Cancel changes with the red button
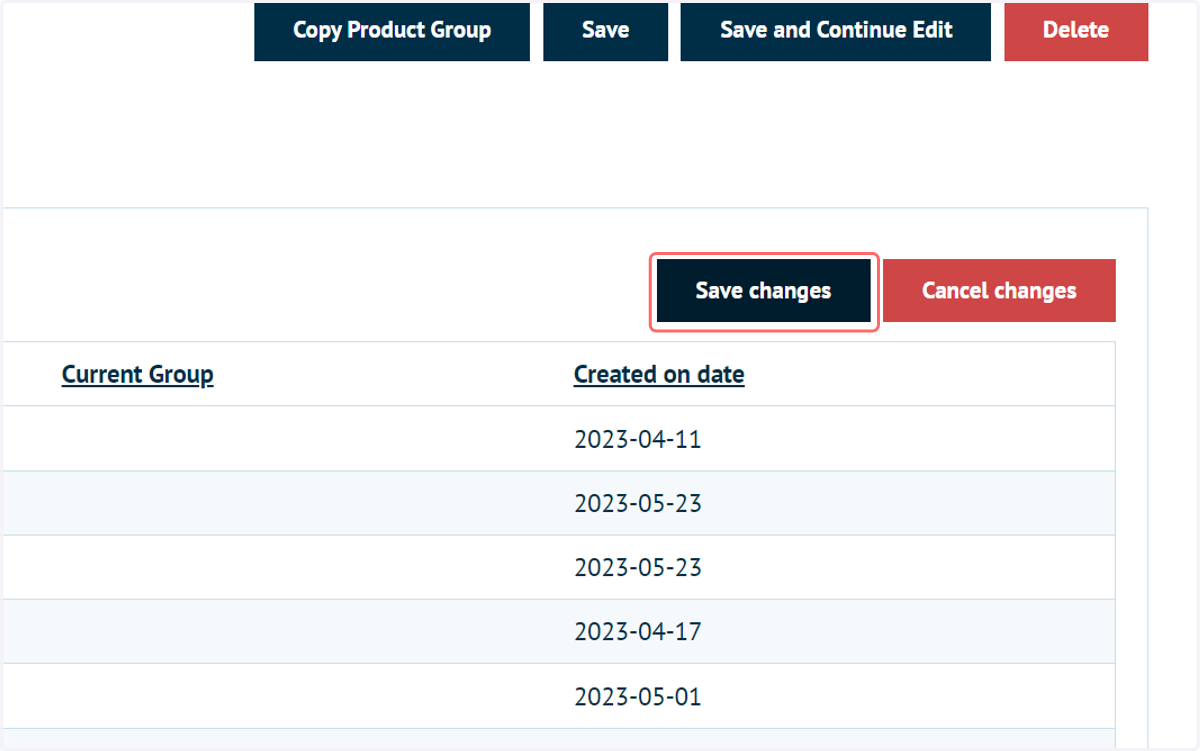This screenshot has height=751, width=1200. click(999, 291)
